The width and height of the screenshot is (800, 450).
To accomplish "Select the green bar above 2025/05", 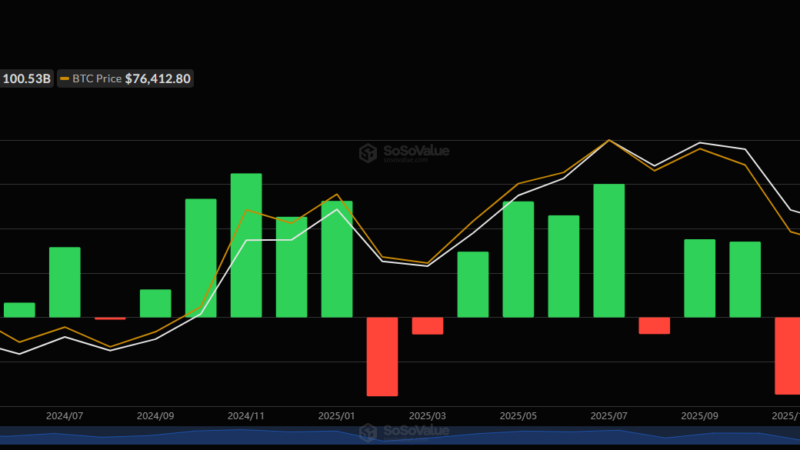I will 518,259.
